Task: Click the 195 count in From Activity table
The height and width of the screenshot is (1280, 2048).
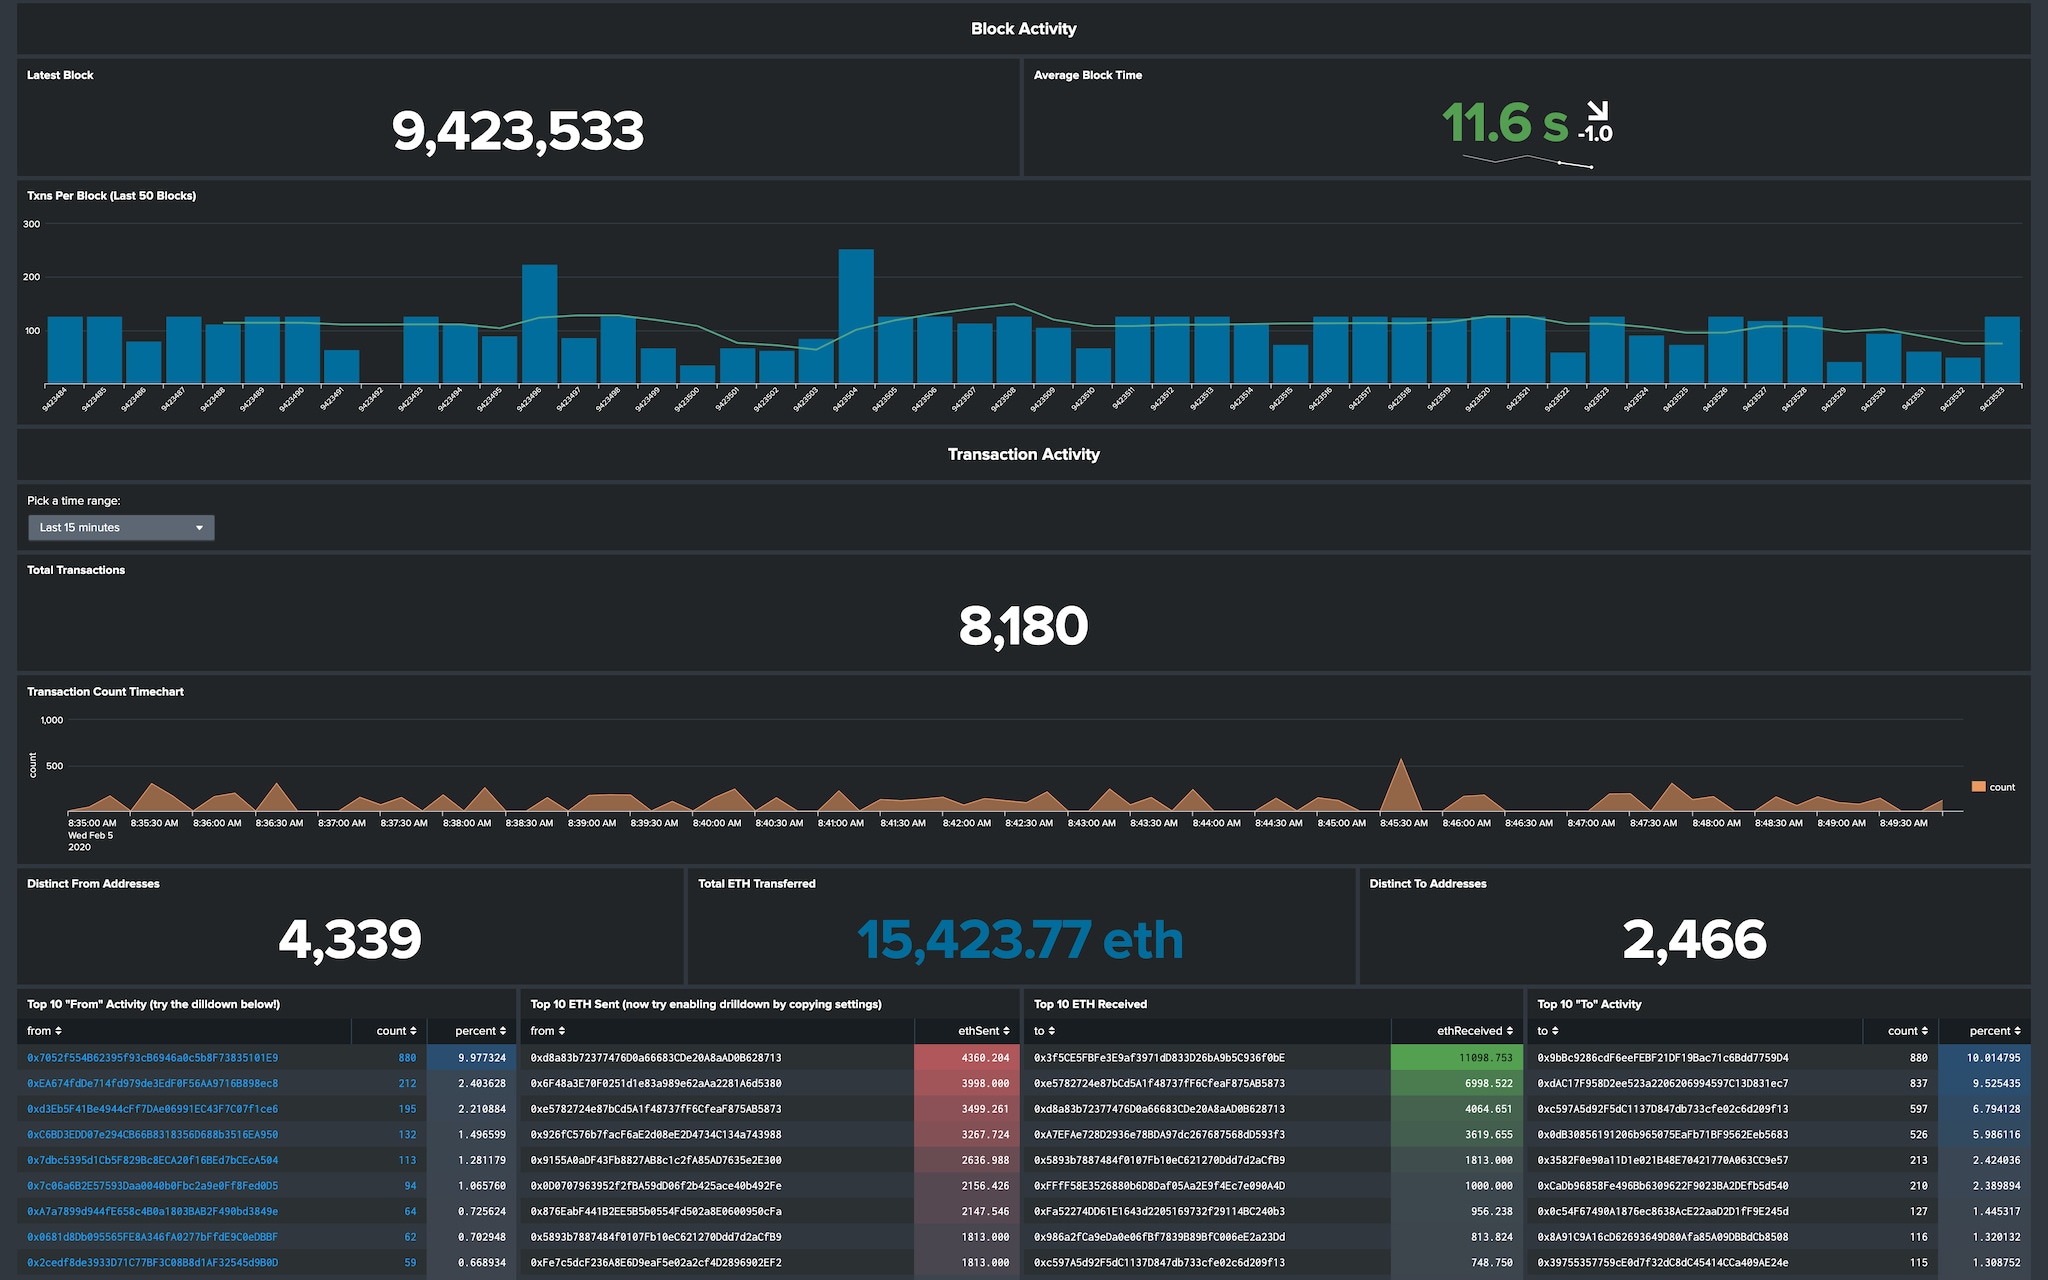Action: tap(407, 1109)
